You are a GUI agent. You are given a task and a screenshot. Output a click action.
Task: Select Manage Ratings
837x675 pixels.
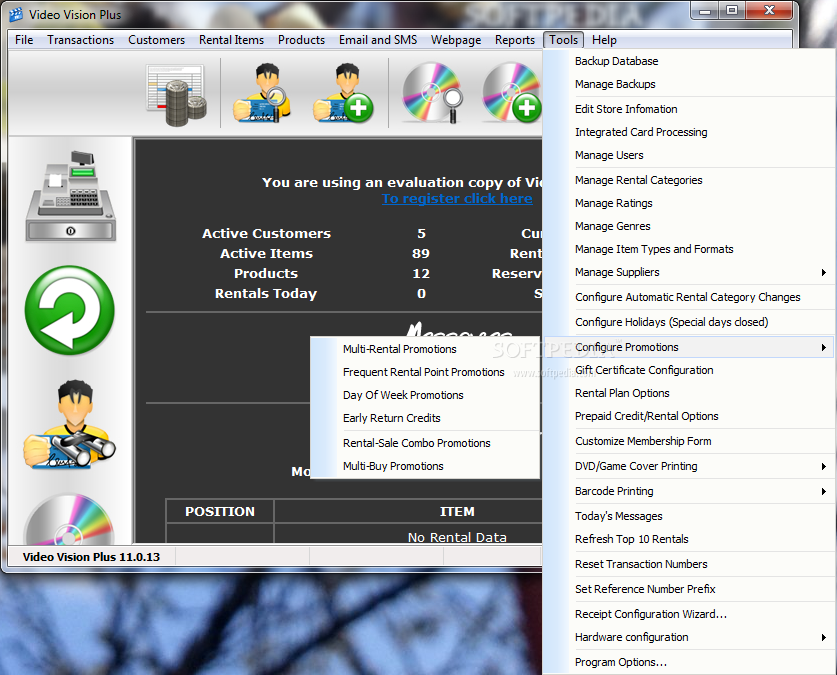(x=689, y=203)
